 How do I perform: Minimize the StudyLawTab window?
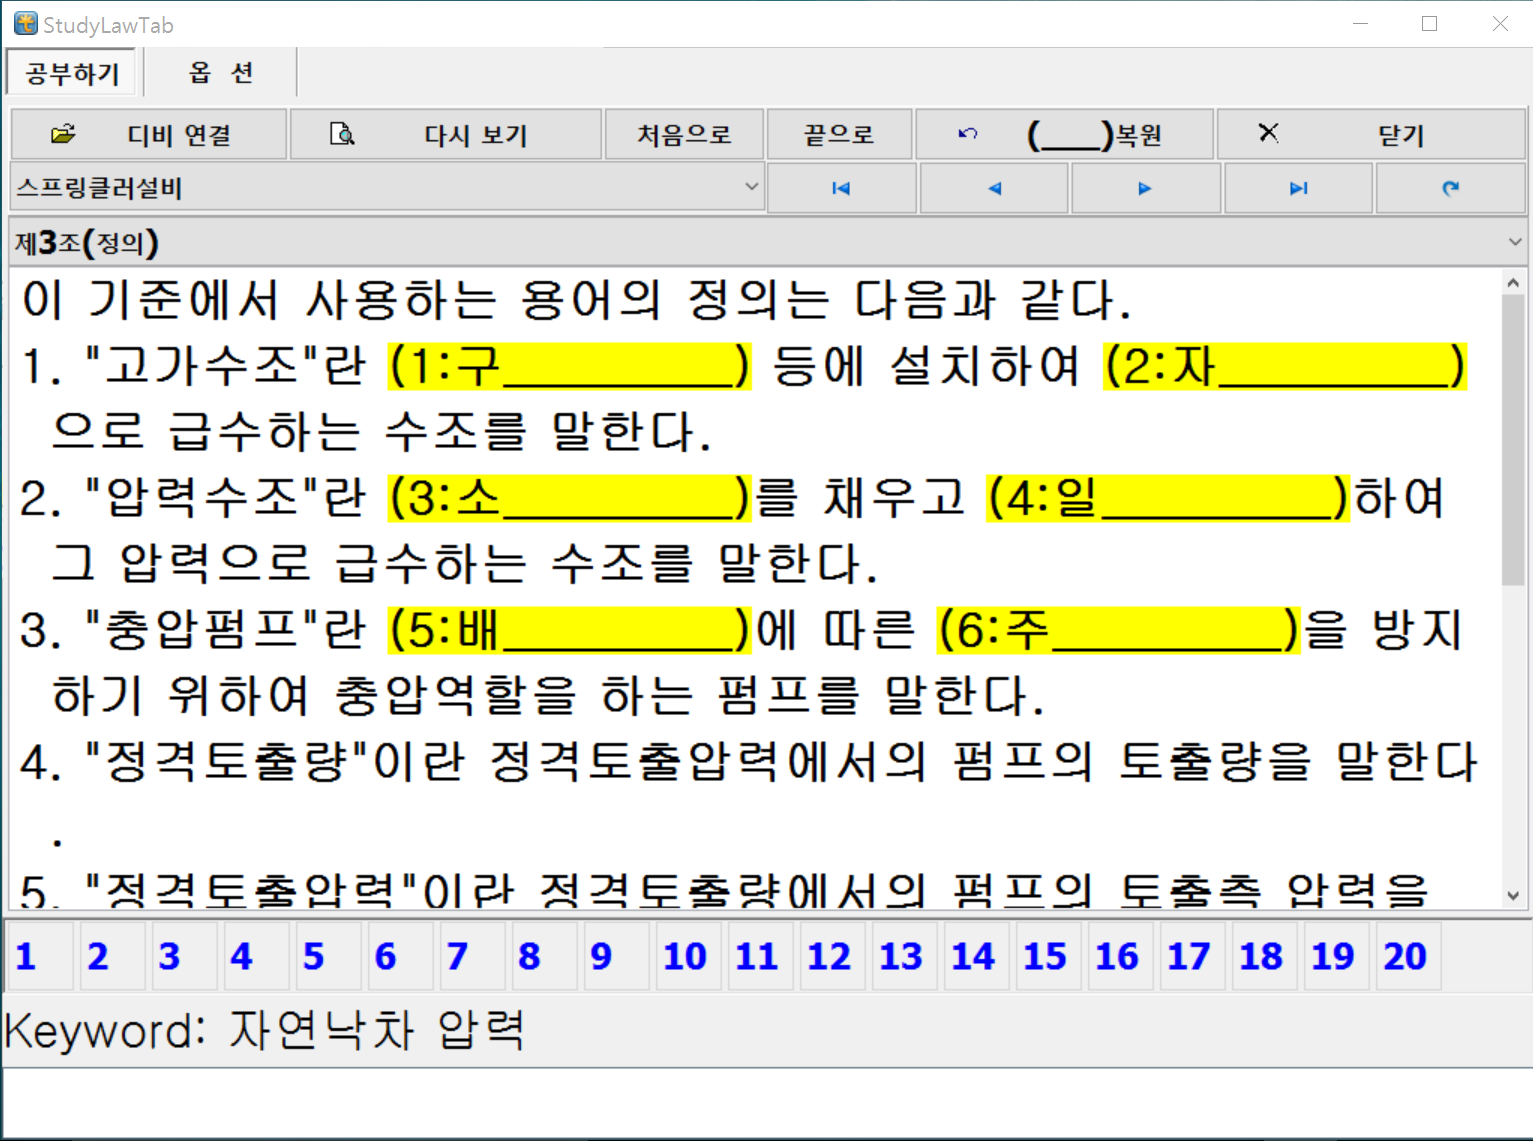click(x=1360, y=24)
